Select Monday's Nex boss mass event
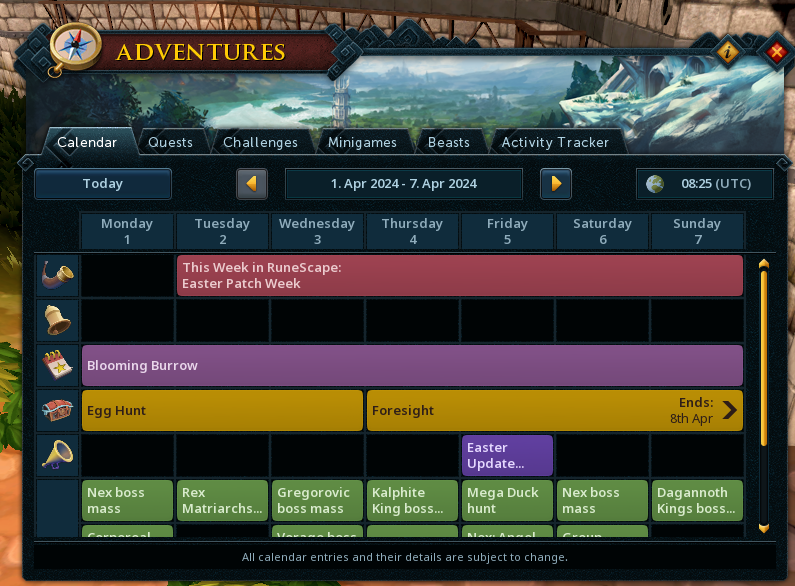 tap(127, 500)
